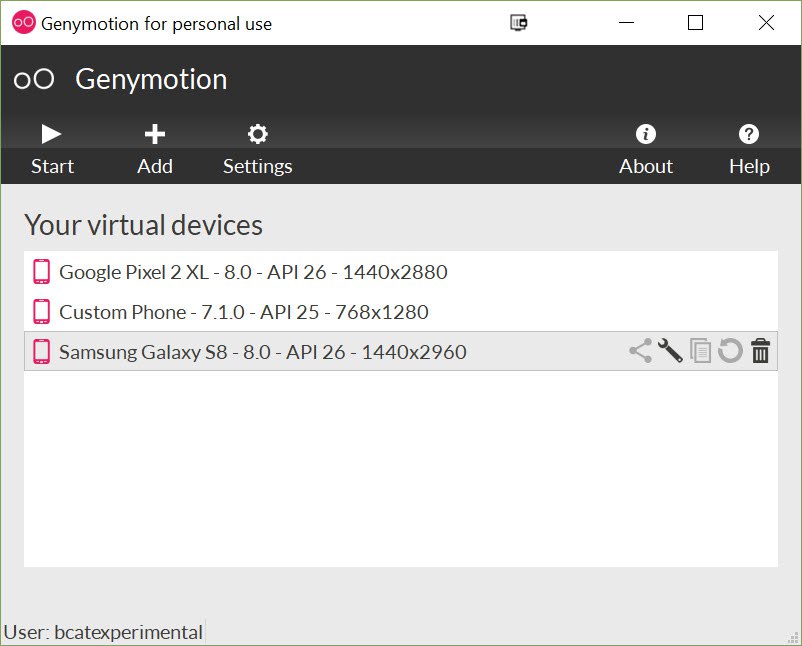Select Google Pixel 2 XL device row

[401, 272]
